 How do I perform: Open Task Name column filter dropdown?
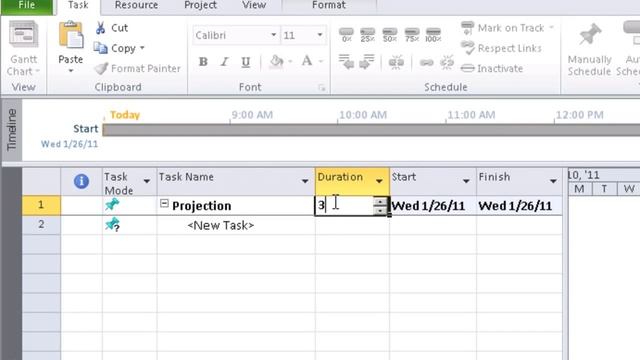305,181
